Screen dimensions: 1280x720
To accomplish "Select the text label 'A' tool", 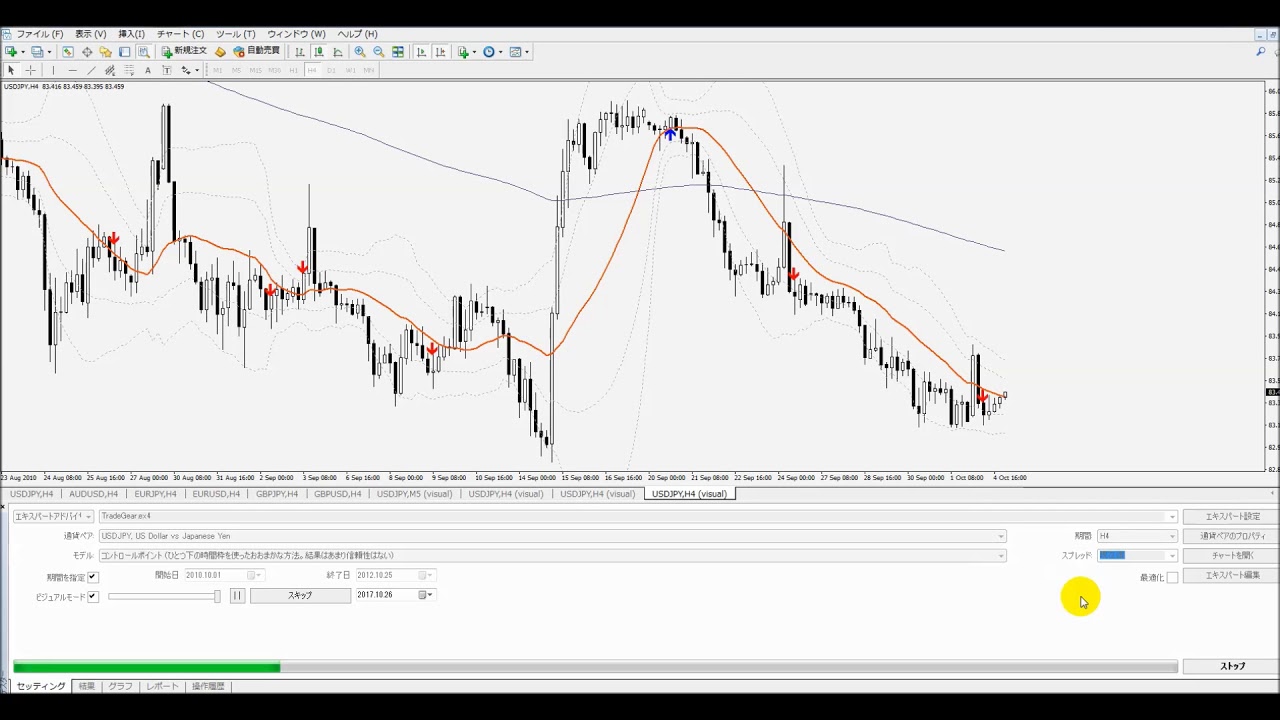I will (148, 71).
